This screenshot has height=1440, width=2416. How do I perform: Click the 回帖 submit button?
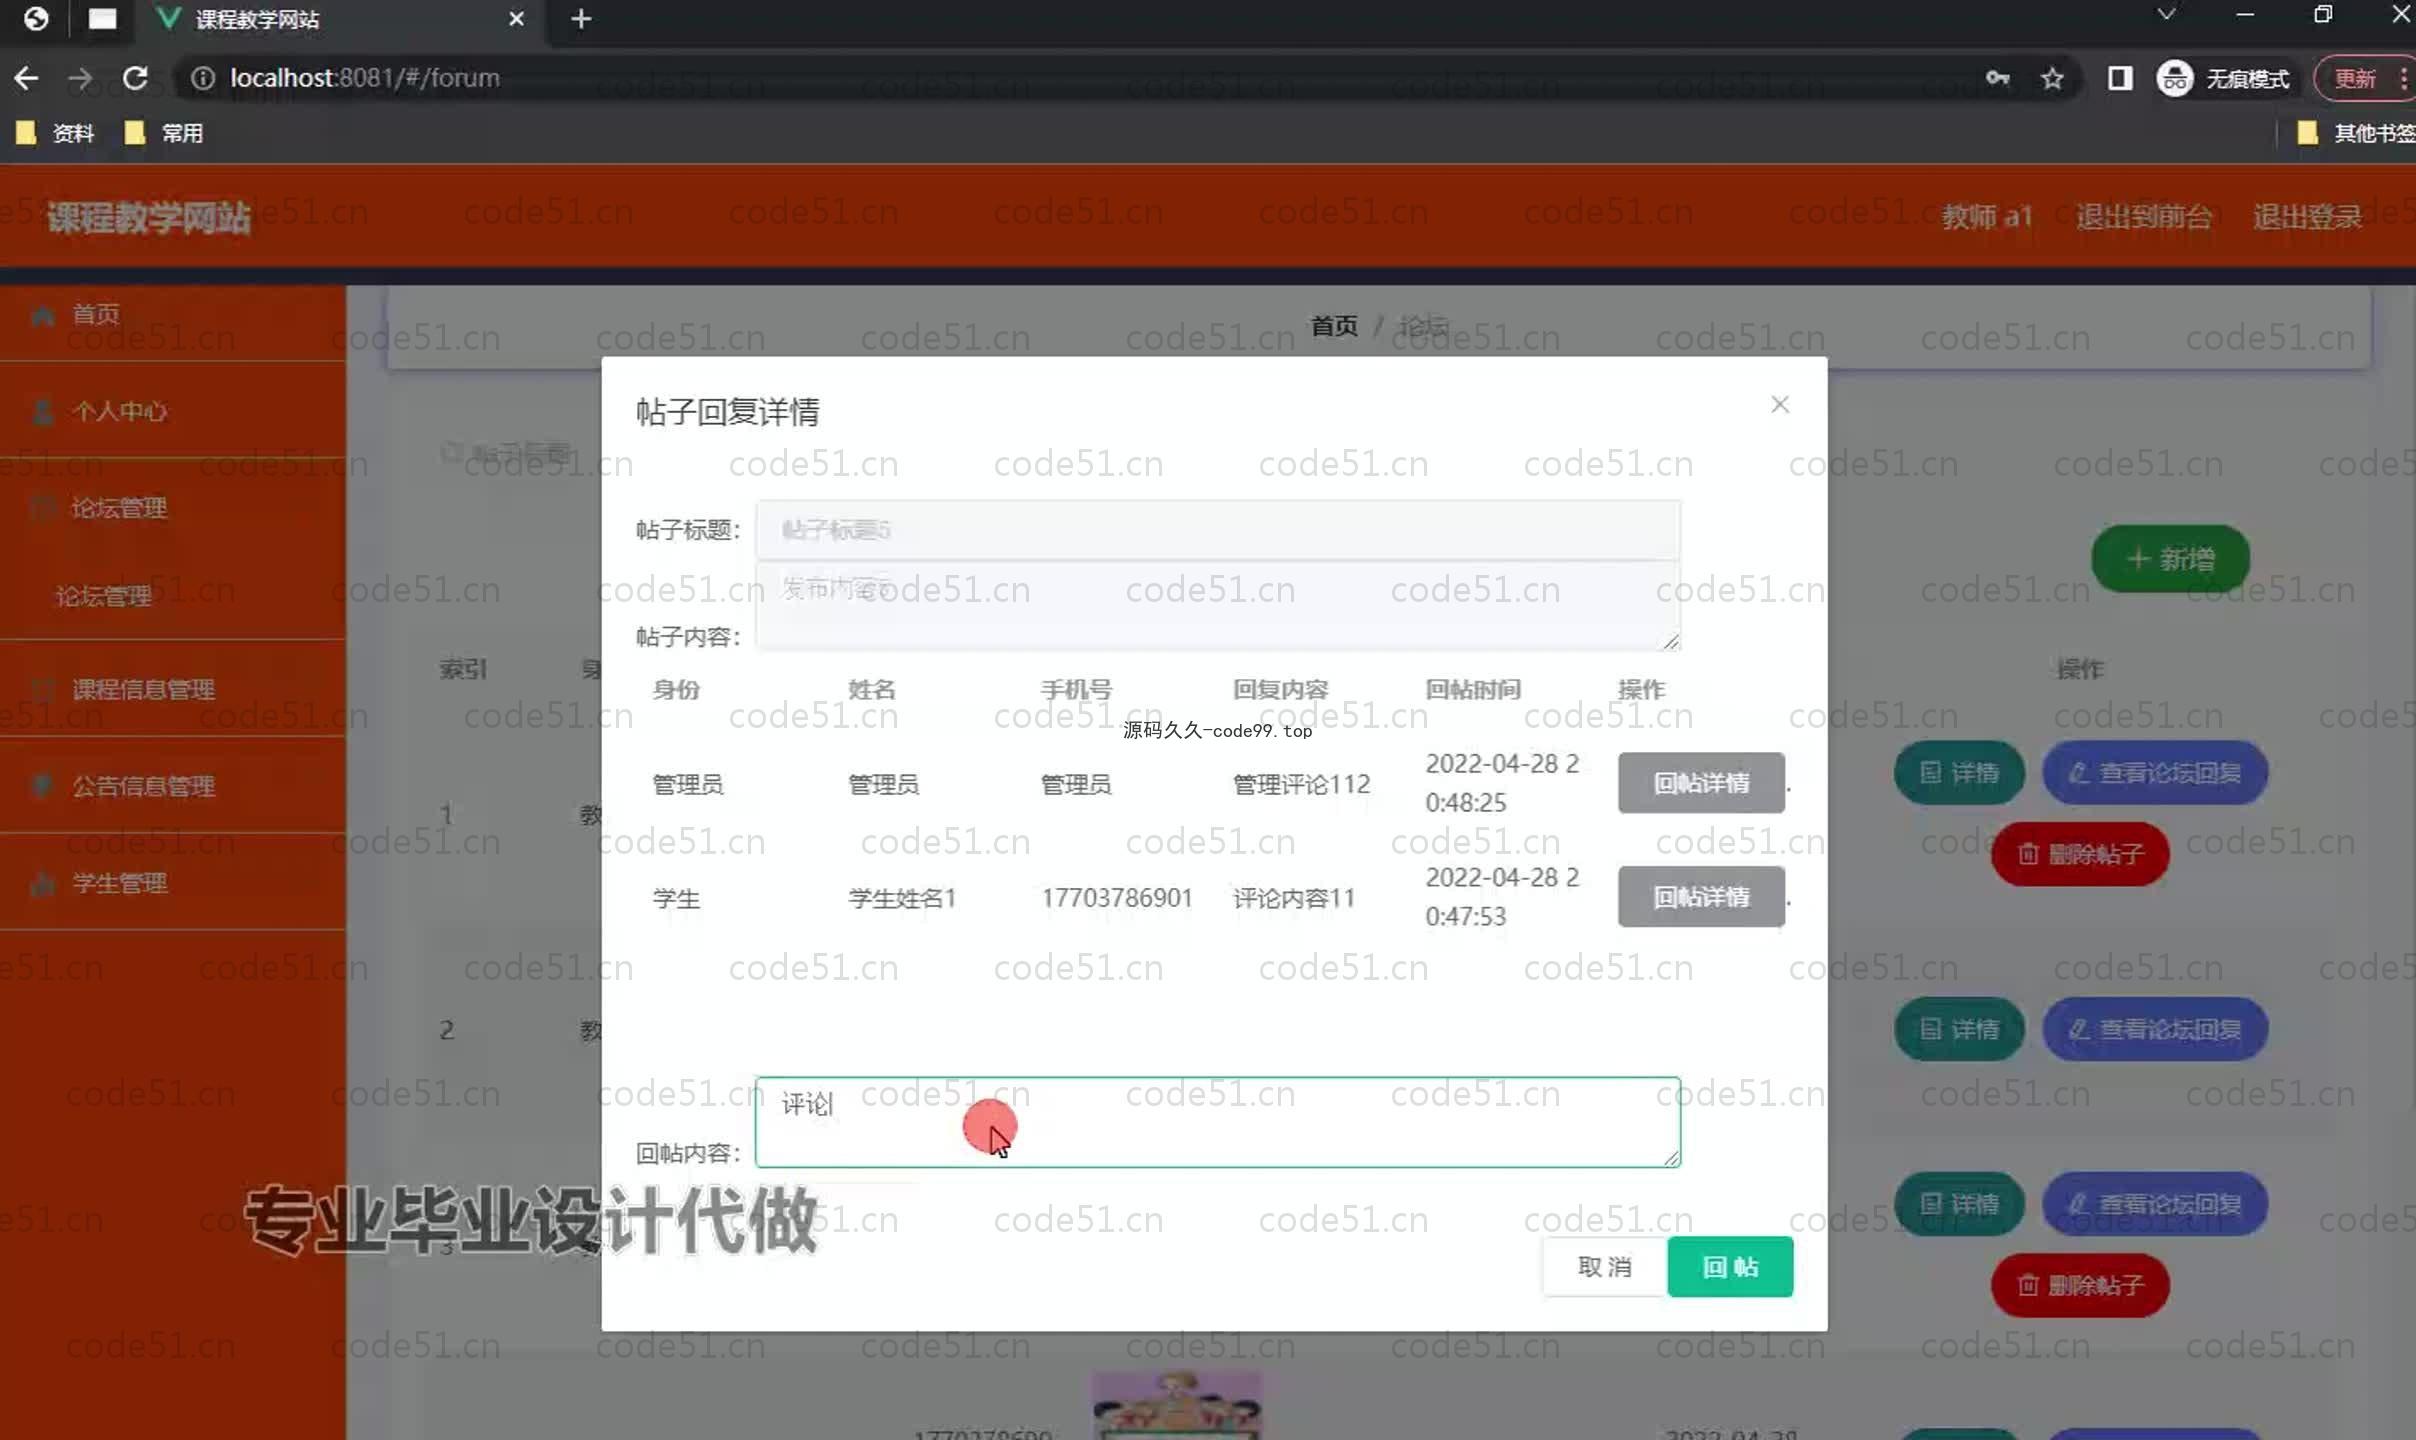(x=1730, y=1266)
